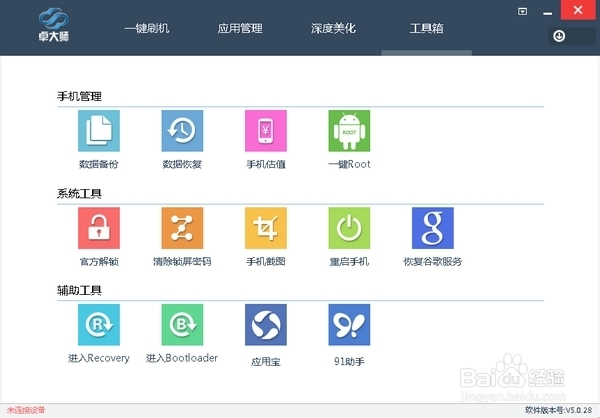Open the red 官方解锁 unlock icon
The height and width of the screenshot is (418, 600).
pos(99,228)
